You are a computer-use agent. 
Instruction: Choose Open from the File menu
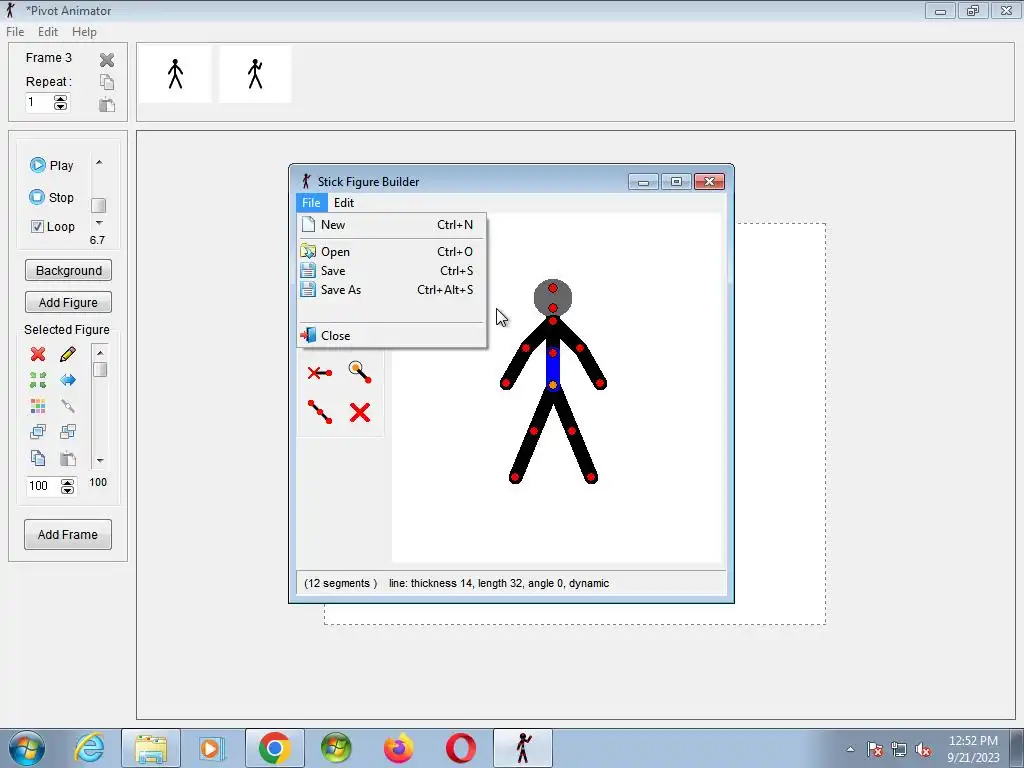tap(391, 251)
